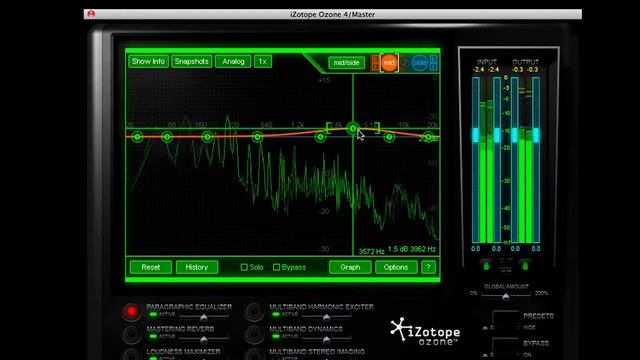
Task: Click the Loudness Maximizer module label
Action: pyautogui.click(x=183, y=351)
